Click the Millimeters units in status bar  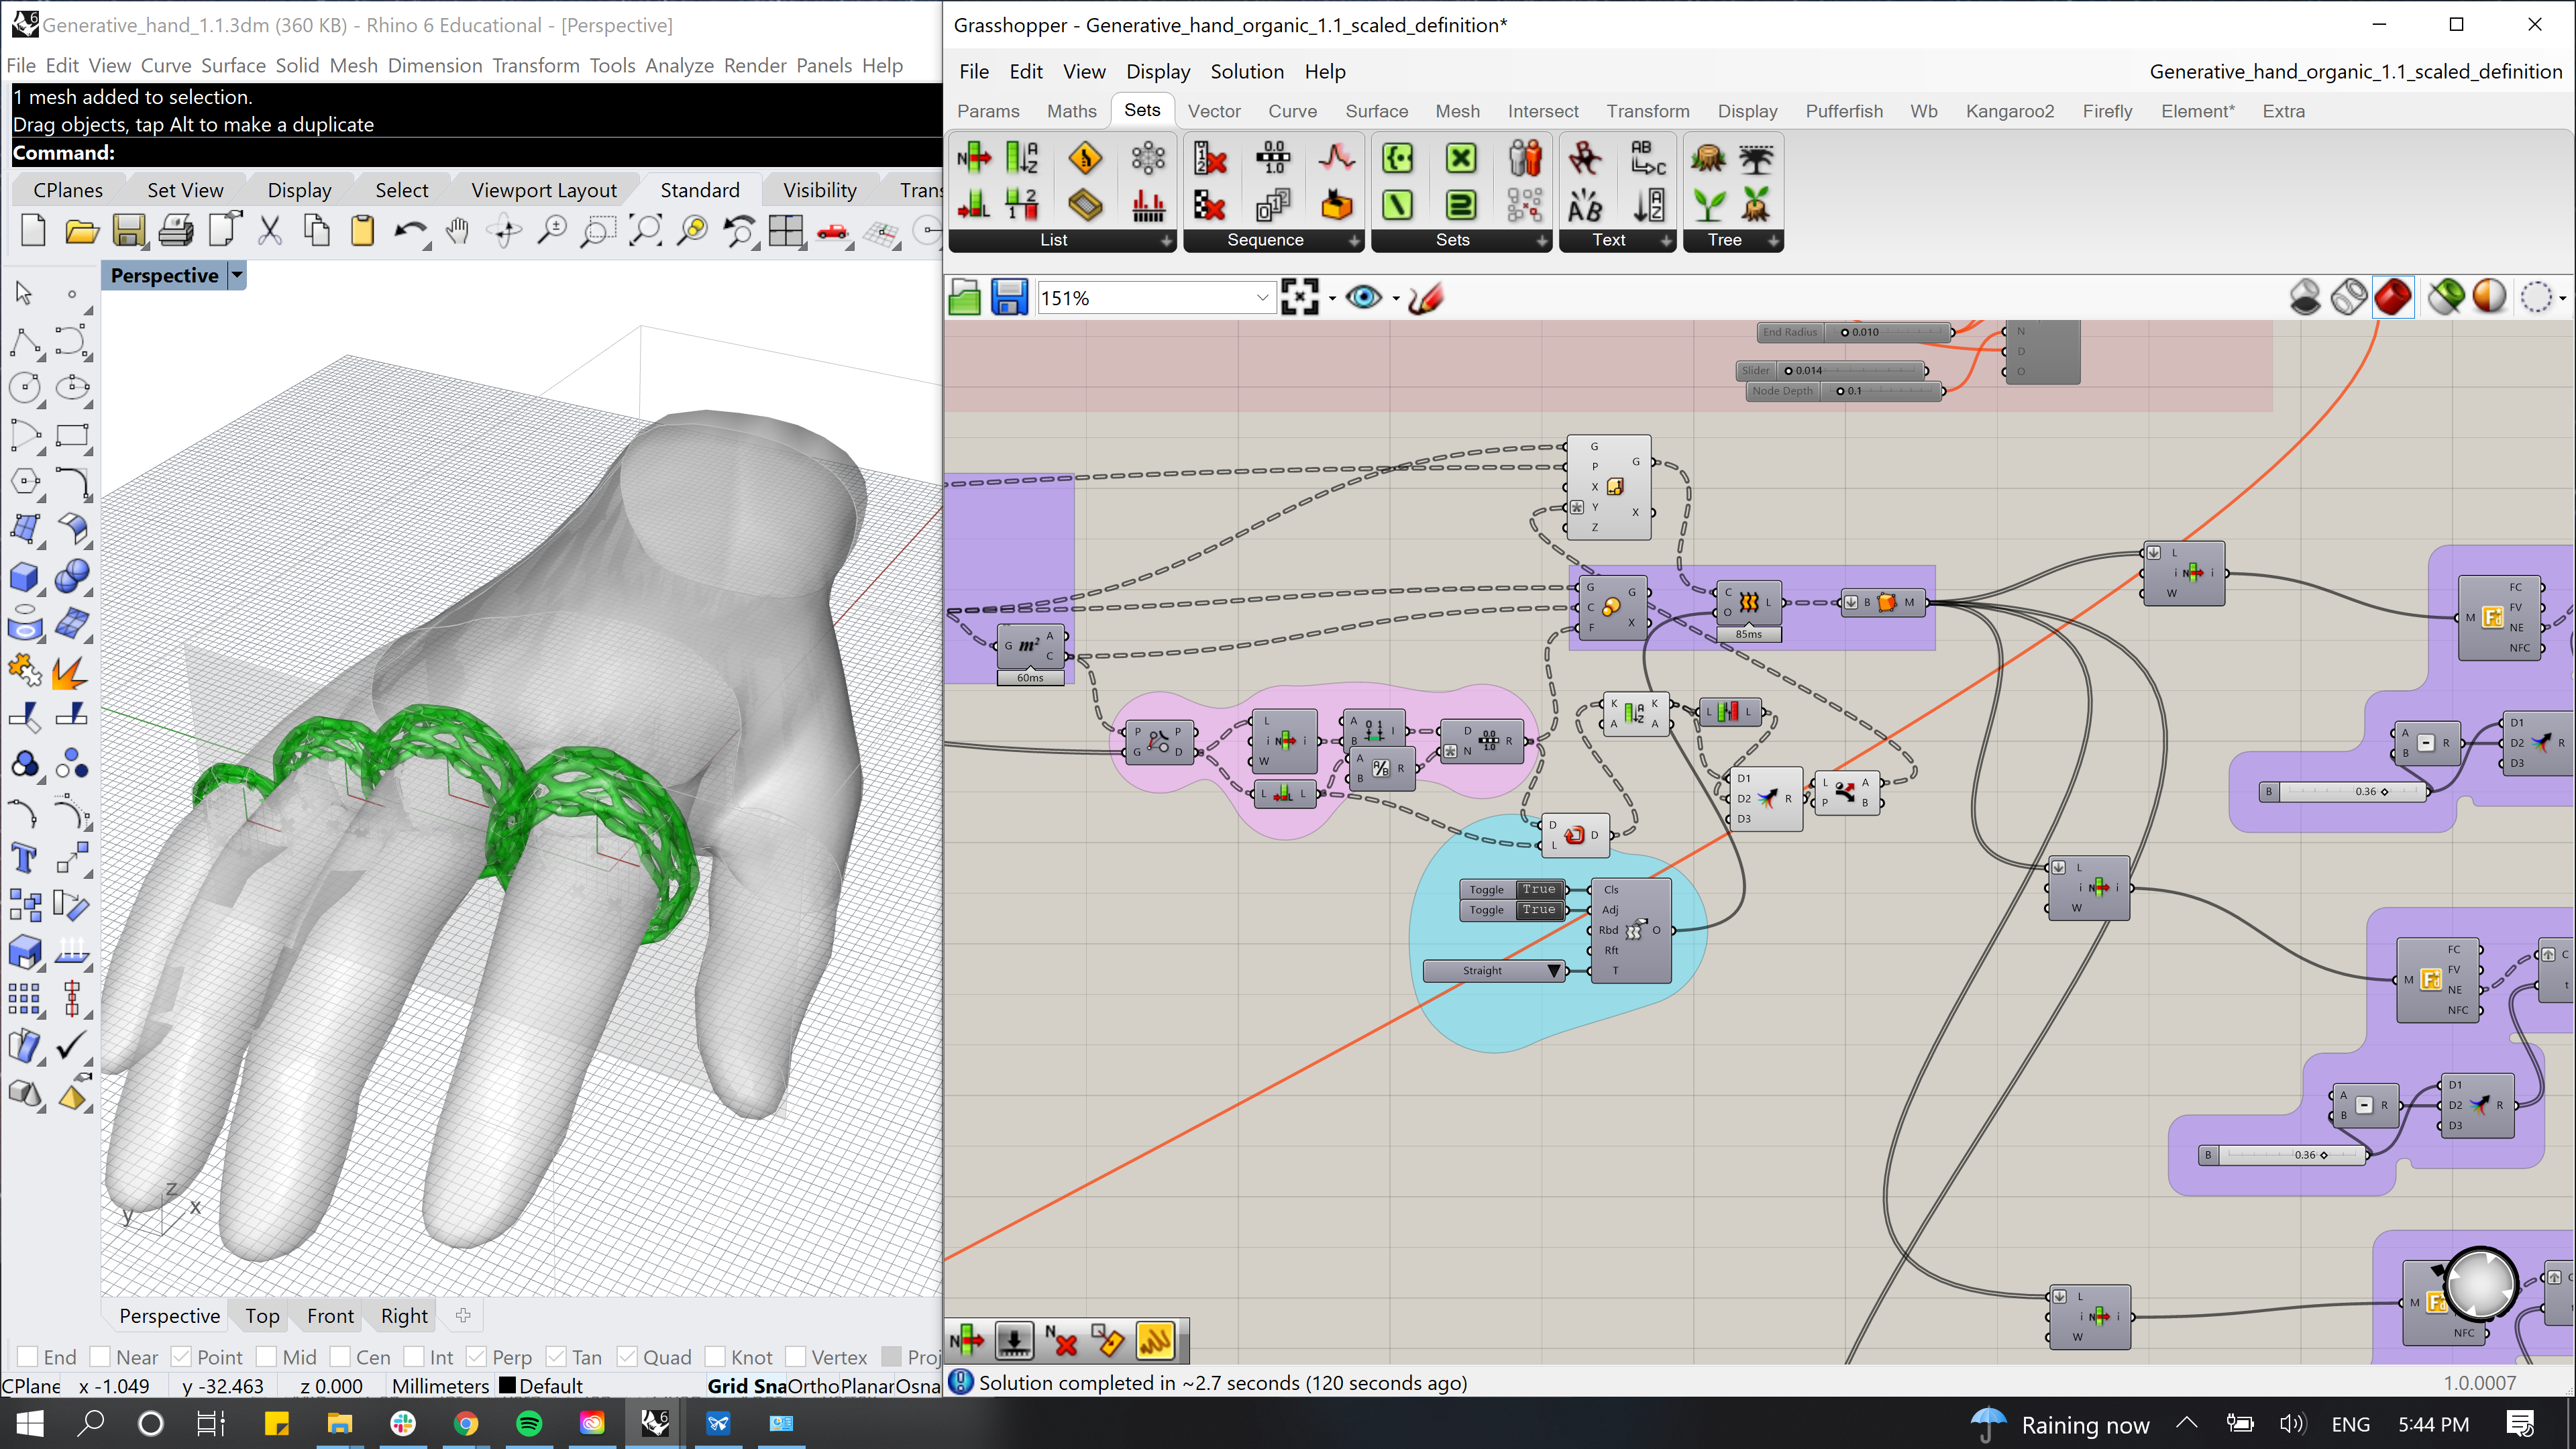tap(440, 1385)
